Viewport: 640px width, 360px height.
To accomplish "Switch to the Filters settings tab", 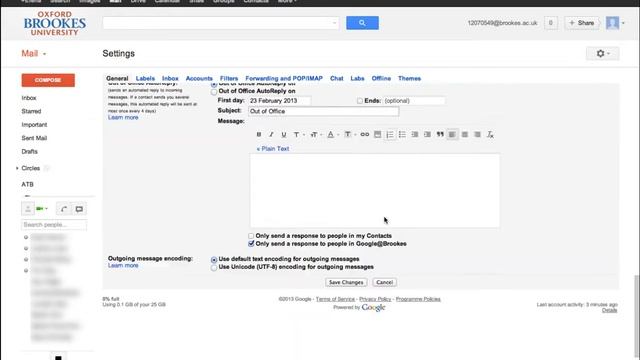I will click(x=229, y=78).
